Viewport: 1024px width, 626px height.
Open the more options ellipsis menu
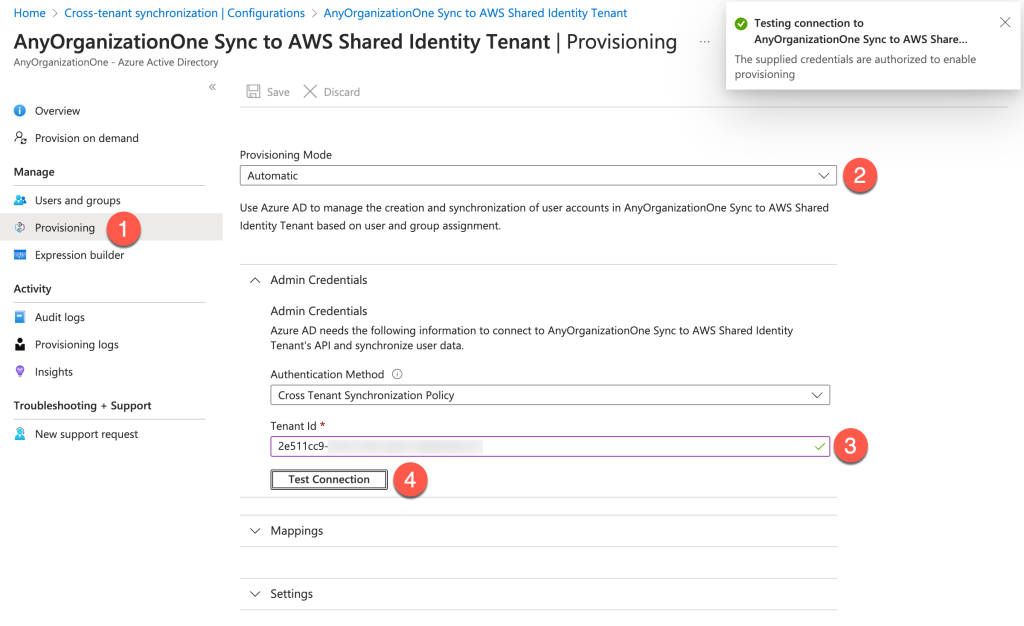tap(704, 41)
